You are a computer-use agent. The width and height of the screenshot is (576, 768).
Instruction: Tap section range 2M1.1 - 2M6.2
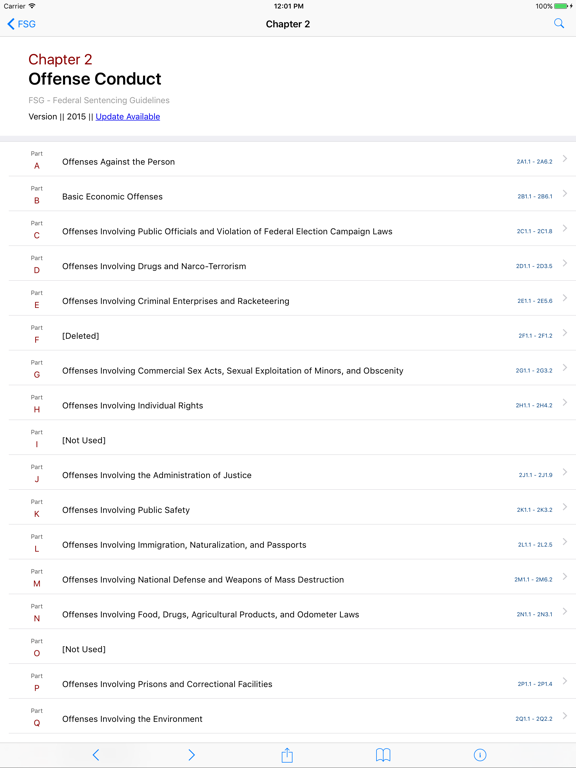[533, 579]
